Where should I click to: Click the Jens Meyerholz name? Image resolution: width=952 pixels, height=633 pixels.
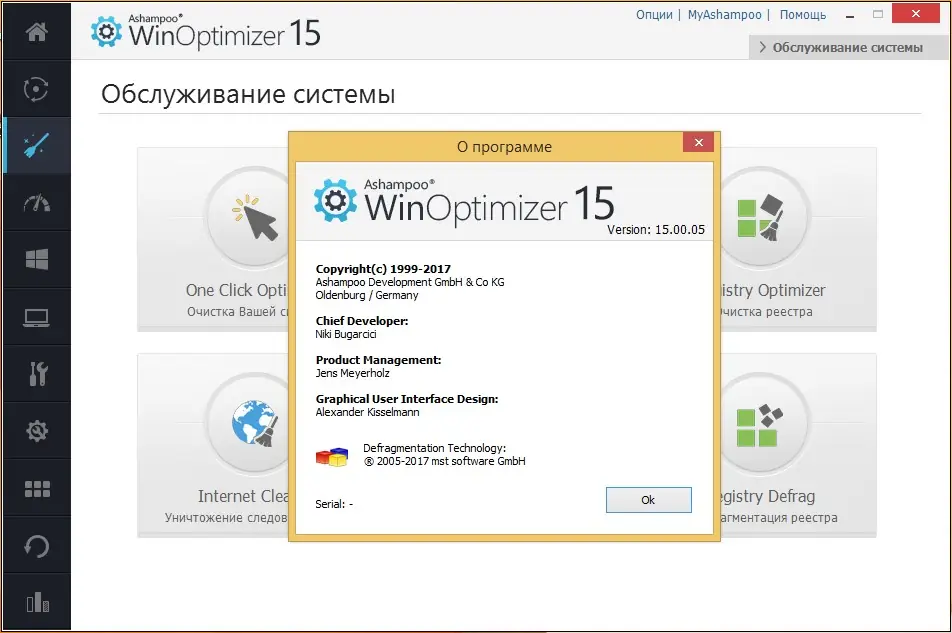(x=352, y=373)
